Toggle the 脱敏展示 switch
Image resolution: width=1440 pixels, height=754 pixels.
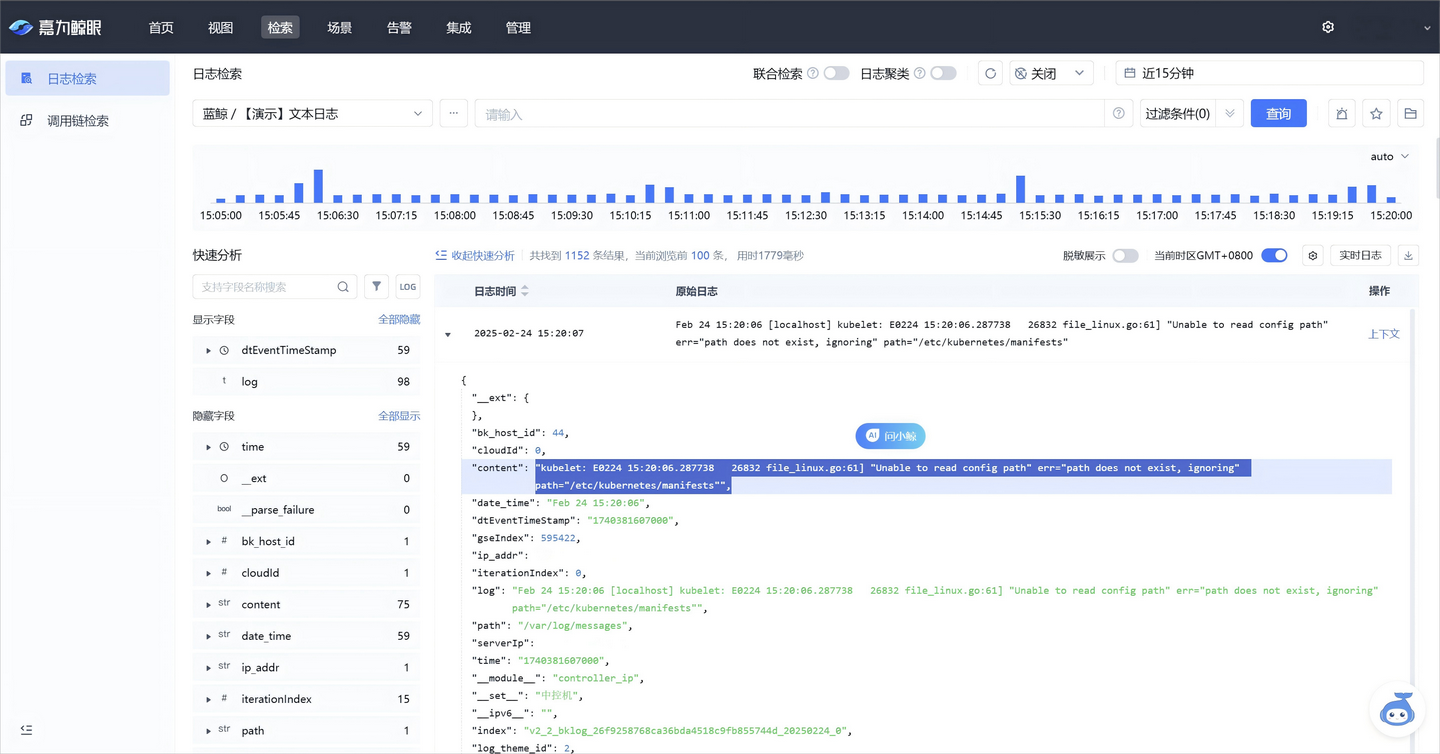(1126, 256)
